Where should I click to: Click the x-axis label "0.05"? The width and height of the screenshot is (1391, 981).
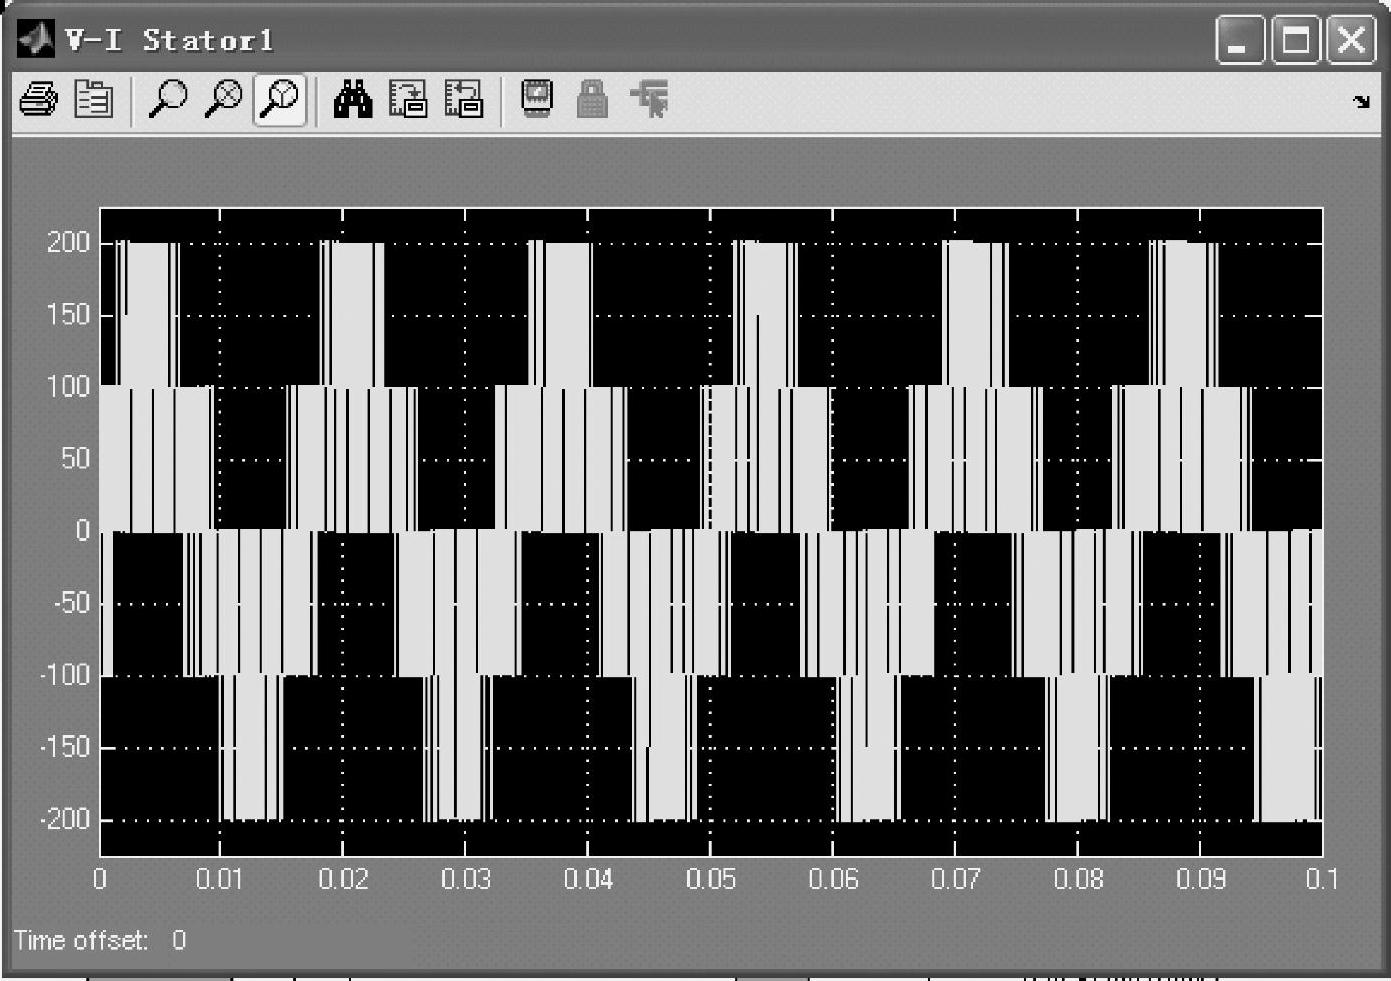[711, 879]
